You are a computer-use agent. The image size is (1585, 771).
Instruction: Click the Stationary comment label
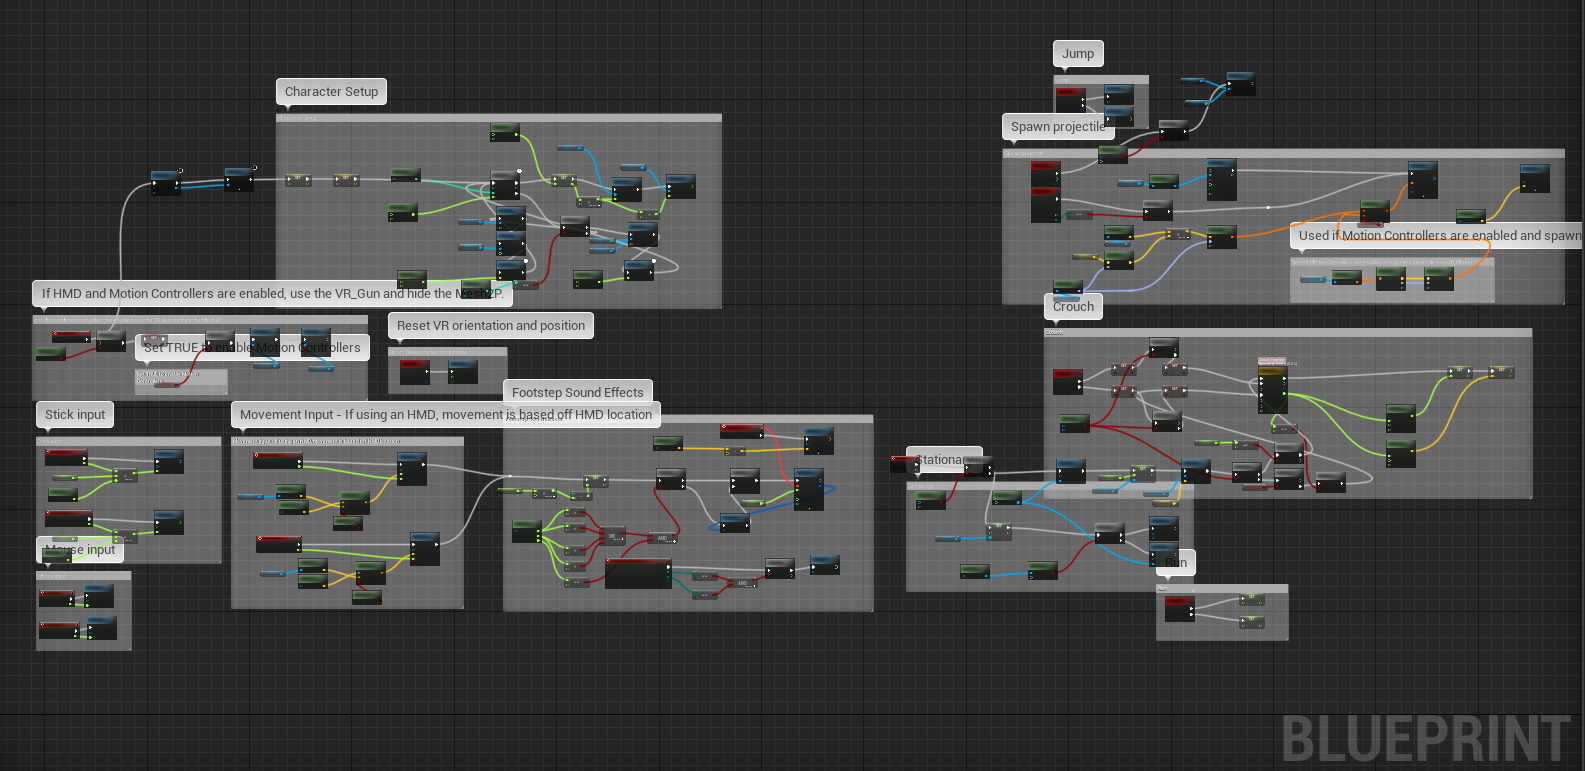(943, 460)
